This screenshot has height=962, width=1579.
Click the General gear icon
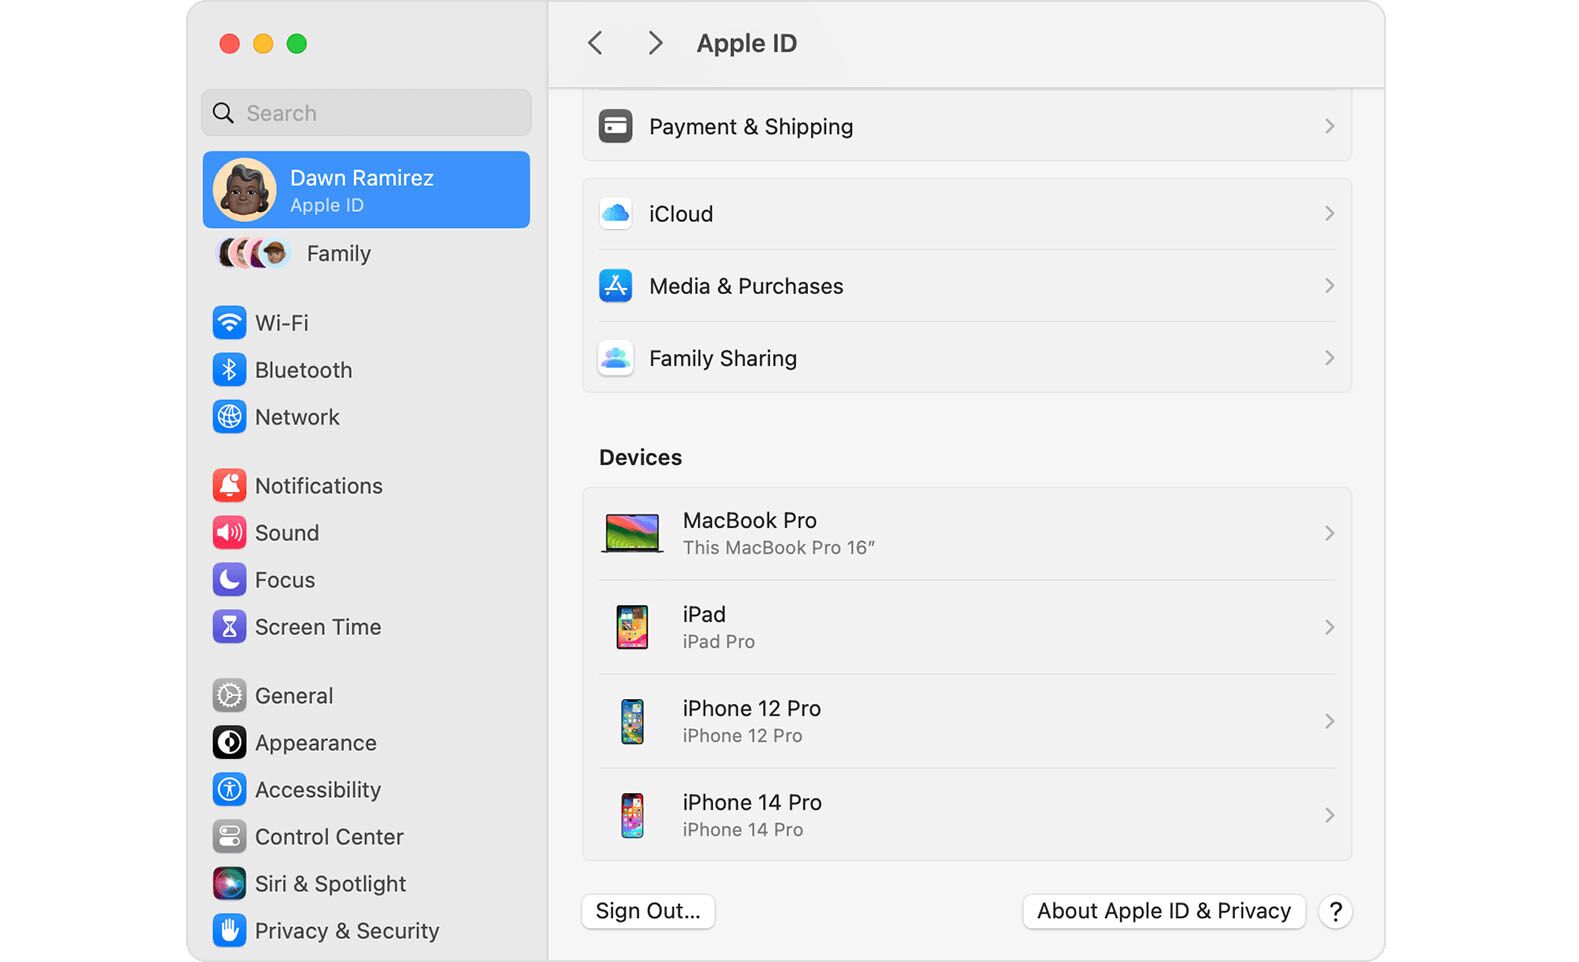click(x=229, y=696)
